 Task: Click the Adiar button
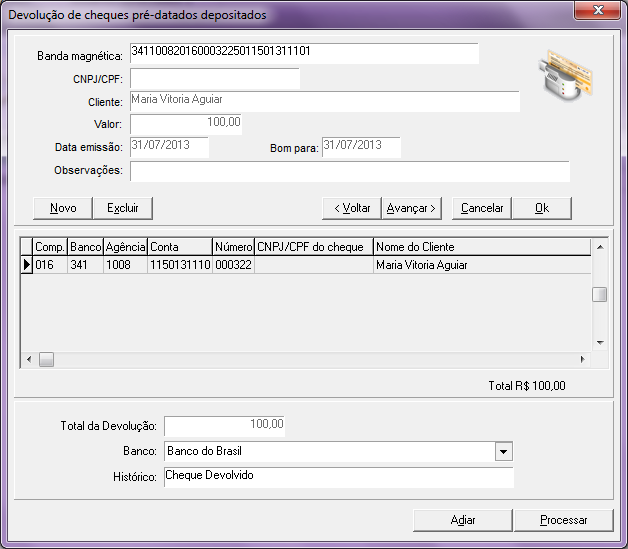(x=462, y=520)
